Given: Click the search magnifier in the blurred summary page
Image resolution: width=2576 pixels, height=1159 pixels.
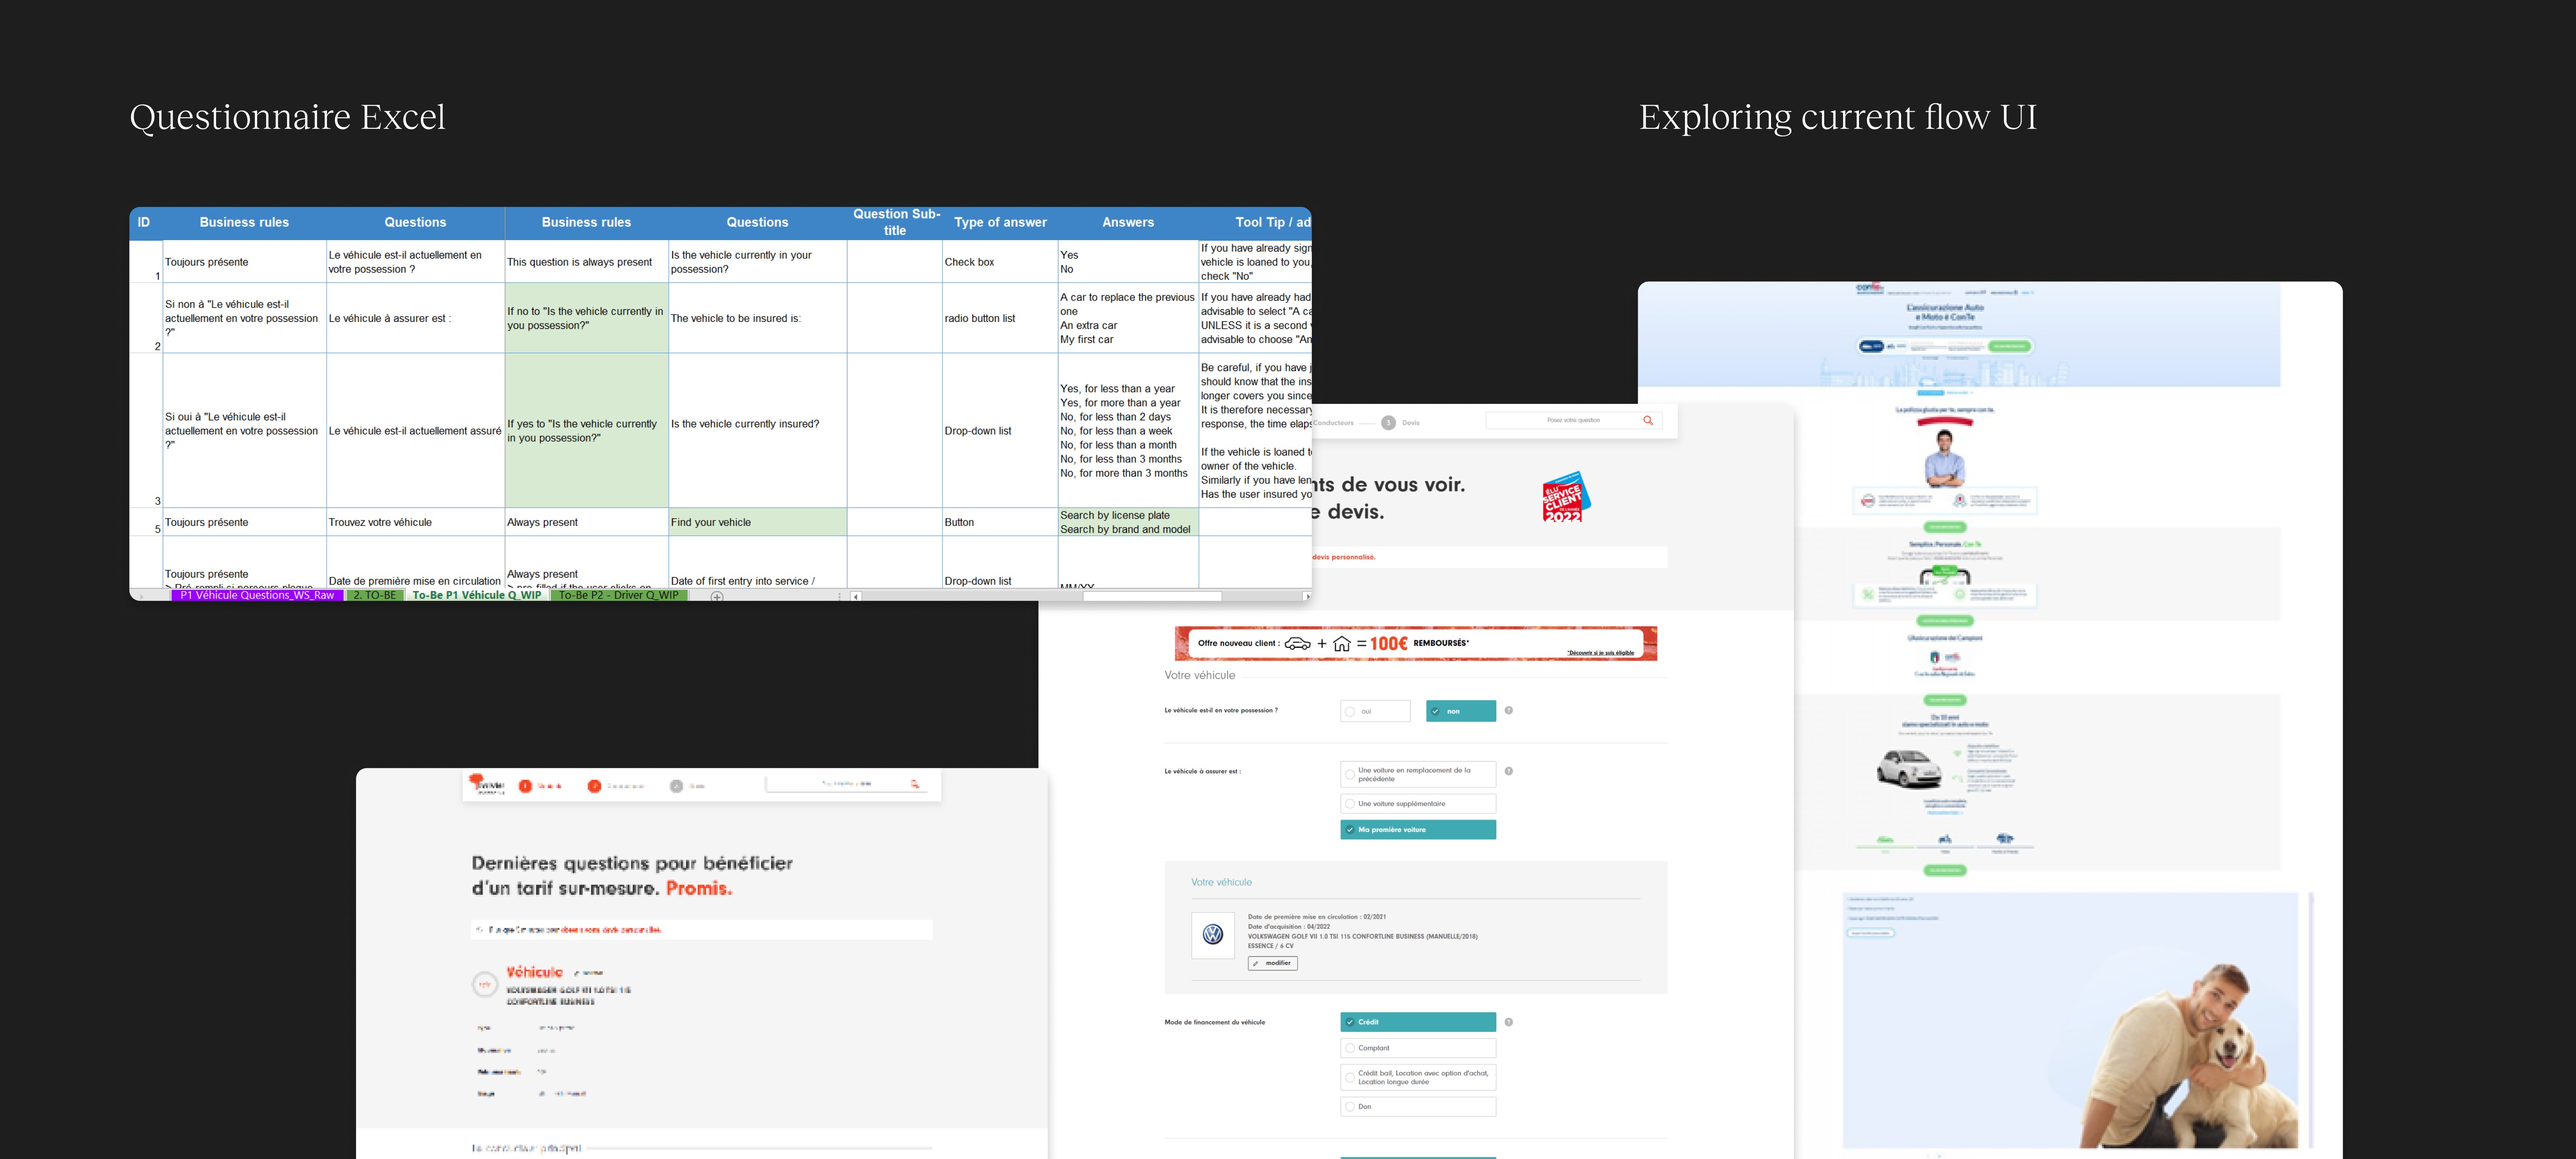Looking at the screenshot, I should (915, 784).
